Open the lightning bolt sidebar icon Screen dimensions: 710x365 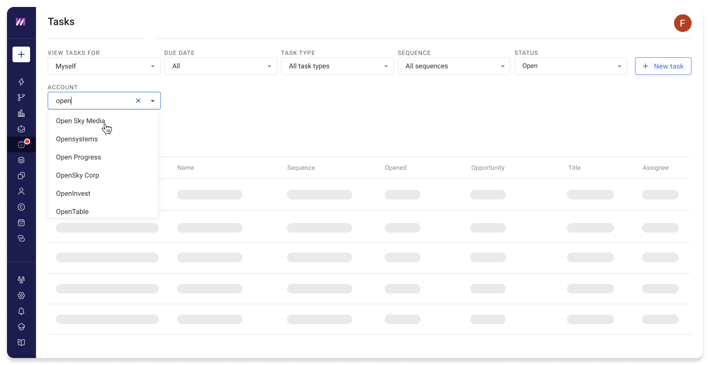coord(21,82)
